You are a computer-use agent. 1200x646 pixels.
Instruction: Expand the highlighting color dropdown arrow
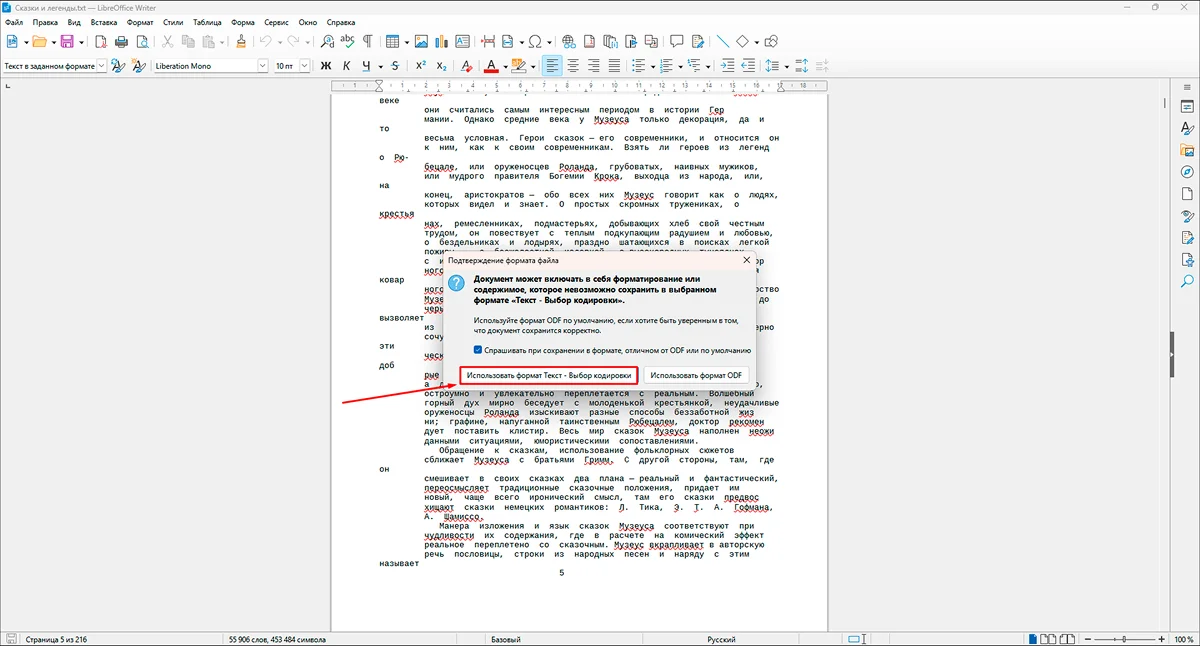coord(533,66)
